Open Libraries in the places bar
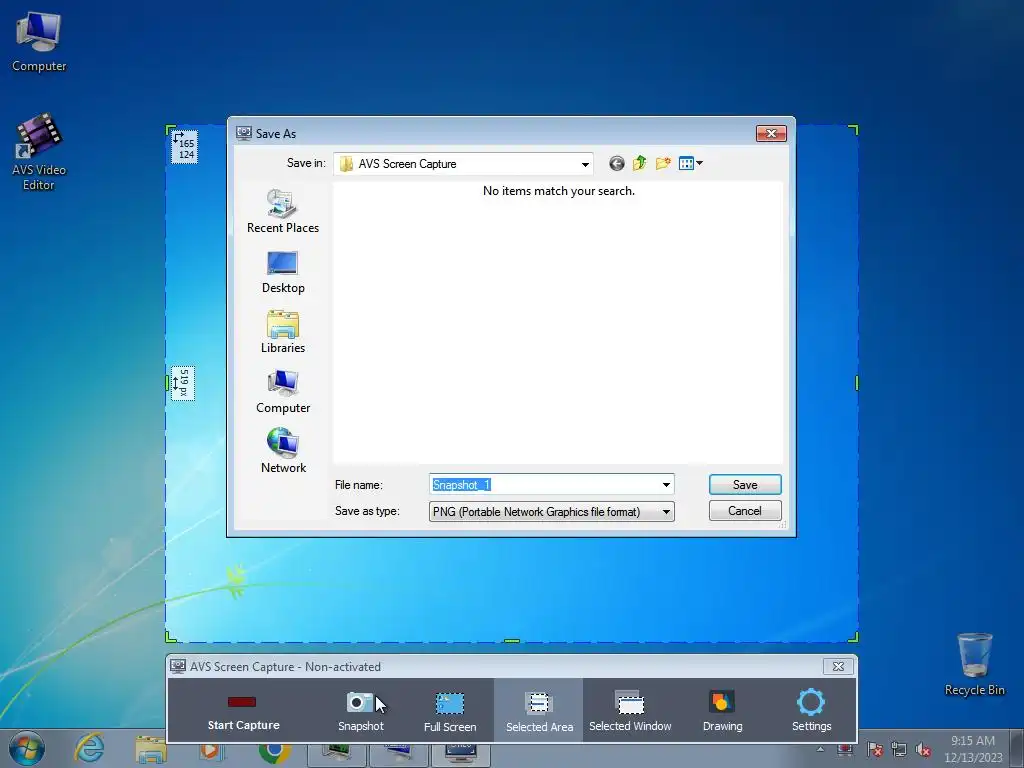 (283, 332)
